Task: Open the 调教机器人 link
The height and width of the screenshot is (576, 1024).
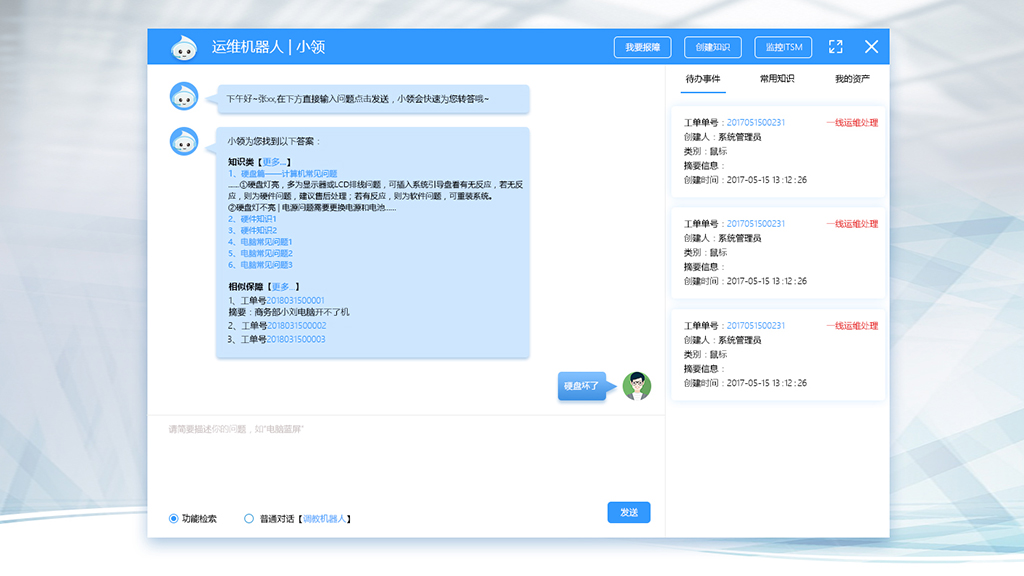Action: pos(325,519)
